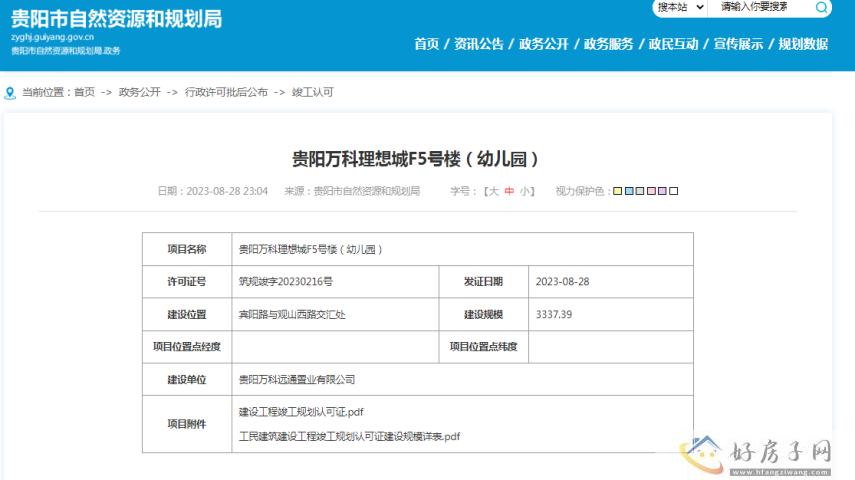Set font size to 大
This screenshot has height=480, width=855.
[493, 191]
